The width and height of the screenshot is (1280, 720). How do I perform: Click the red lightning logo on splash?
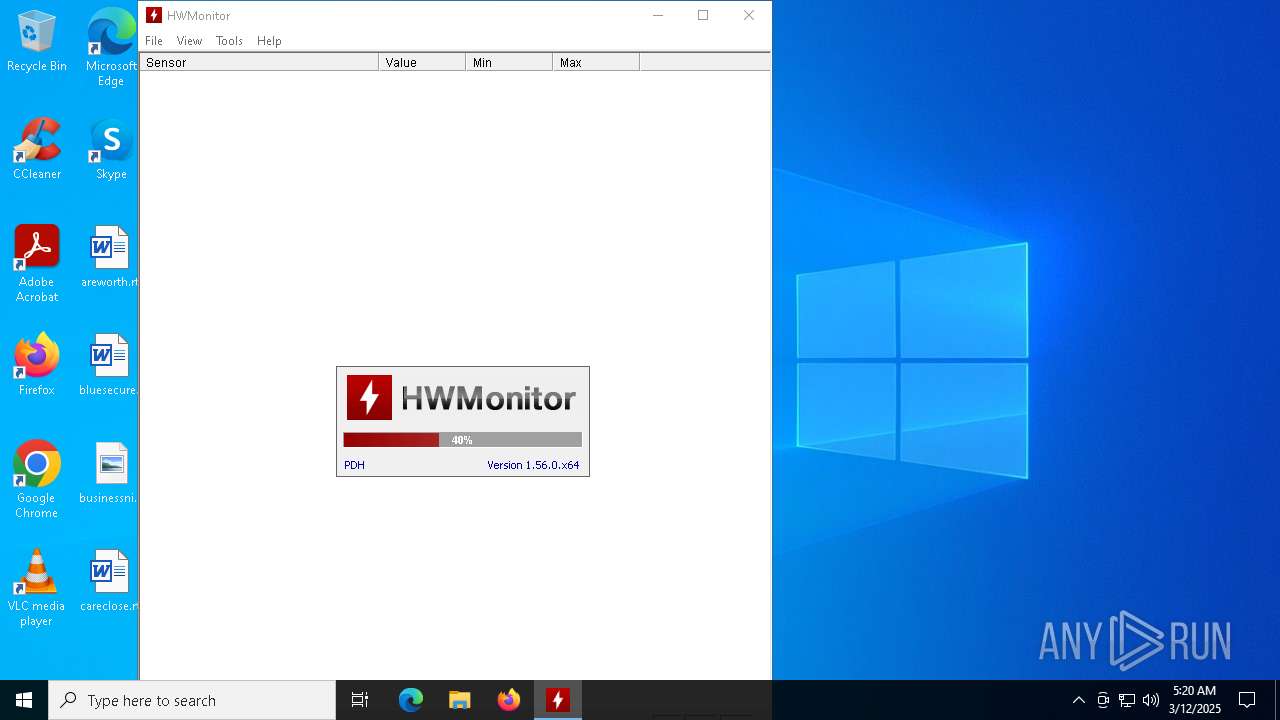[x=369, y=398]
